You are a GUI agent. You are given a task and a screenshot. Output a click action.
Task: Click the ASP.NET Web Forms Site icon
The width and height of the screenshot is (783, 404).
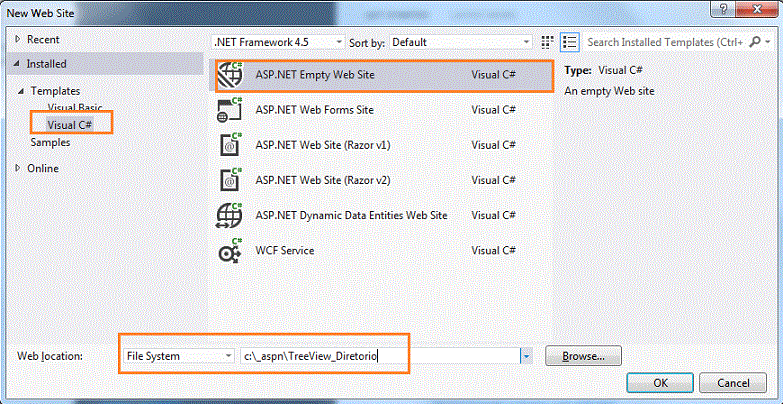[230, 110]
